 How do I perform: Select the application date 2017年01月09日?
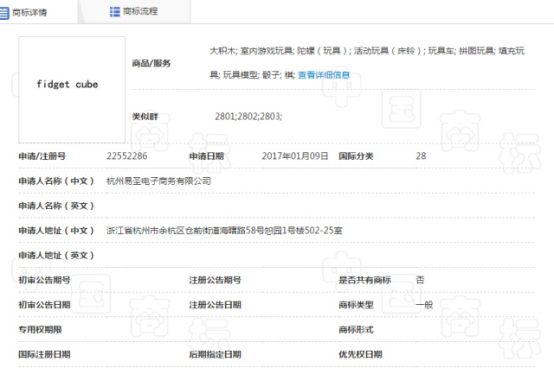coord(295,156)
